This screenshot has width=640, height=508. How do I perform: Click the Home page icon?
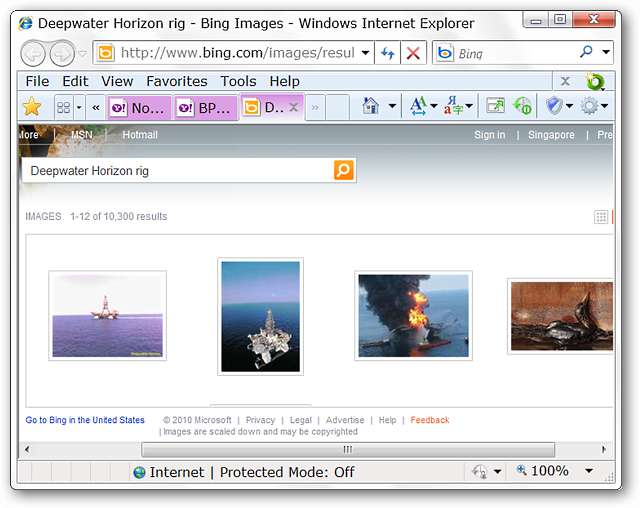tap(371, 106)
